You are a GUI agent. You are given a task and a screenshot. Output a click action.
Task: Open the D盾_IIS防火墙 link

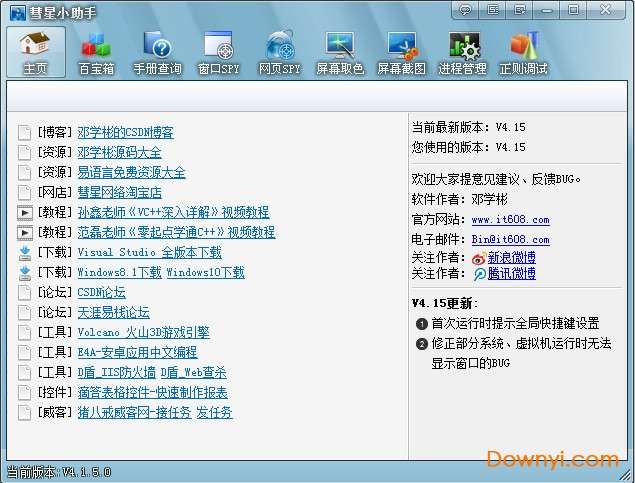pos(117,372)
